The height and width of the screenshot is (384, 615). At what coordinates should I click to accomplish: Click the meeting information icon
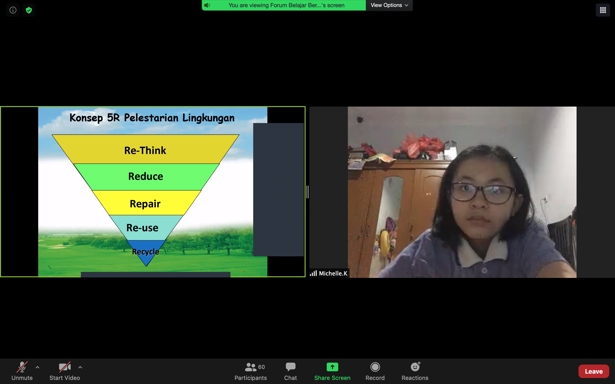pos(13,10)
